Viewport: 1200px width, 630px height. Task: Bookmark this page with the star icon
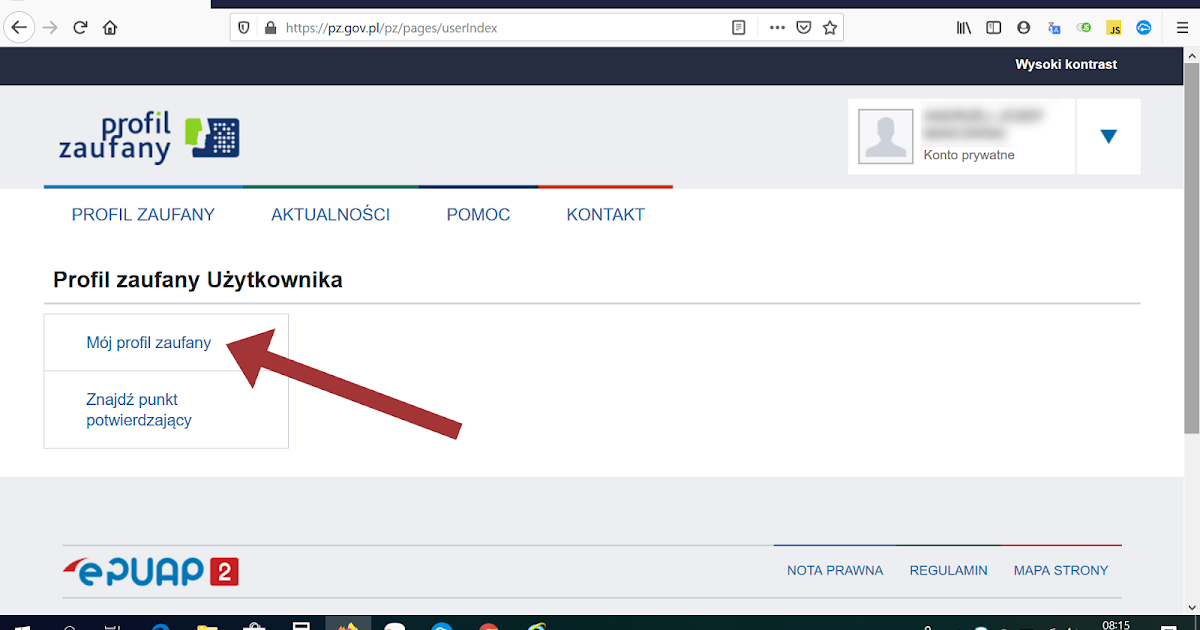830,27
